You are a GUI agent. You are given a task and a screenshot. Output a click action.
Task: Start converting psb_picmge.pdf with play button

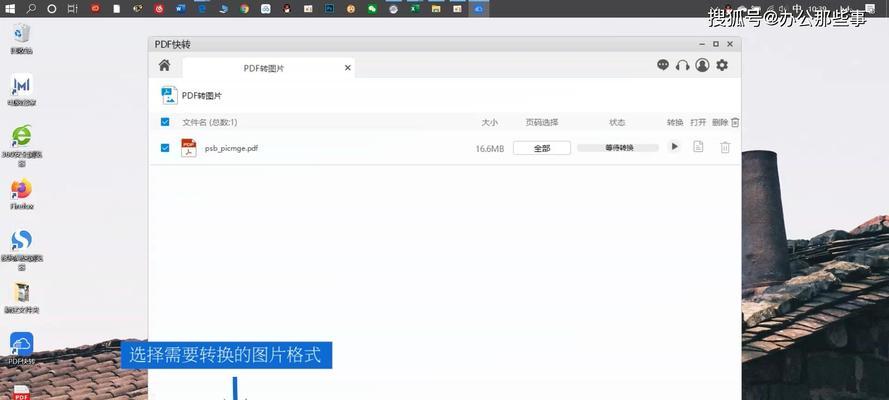(x=674, y=147)
